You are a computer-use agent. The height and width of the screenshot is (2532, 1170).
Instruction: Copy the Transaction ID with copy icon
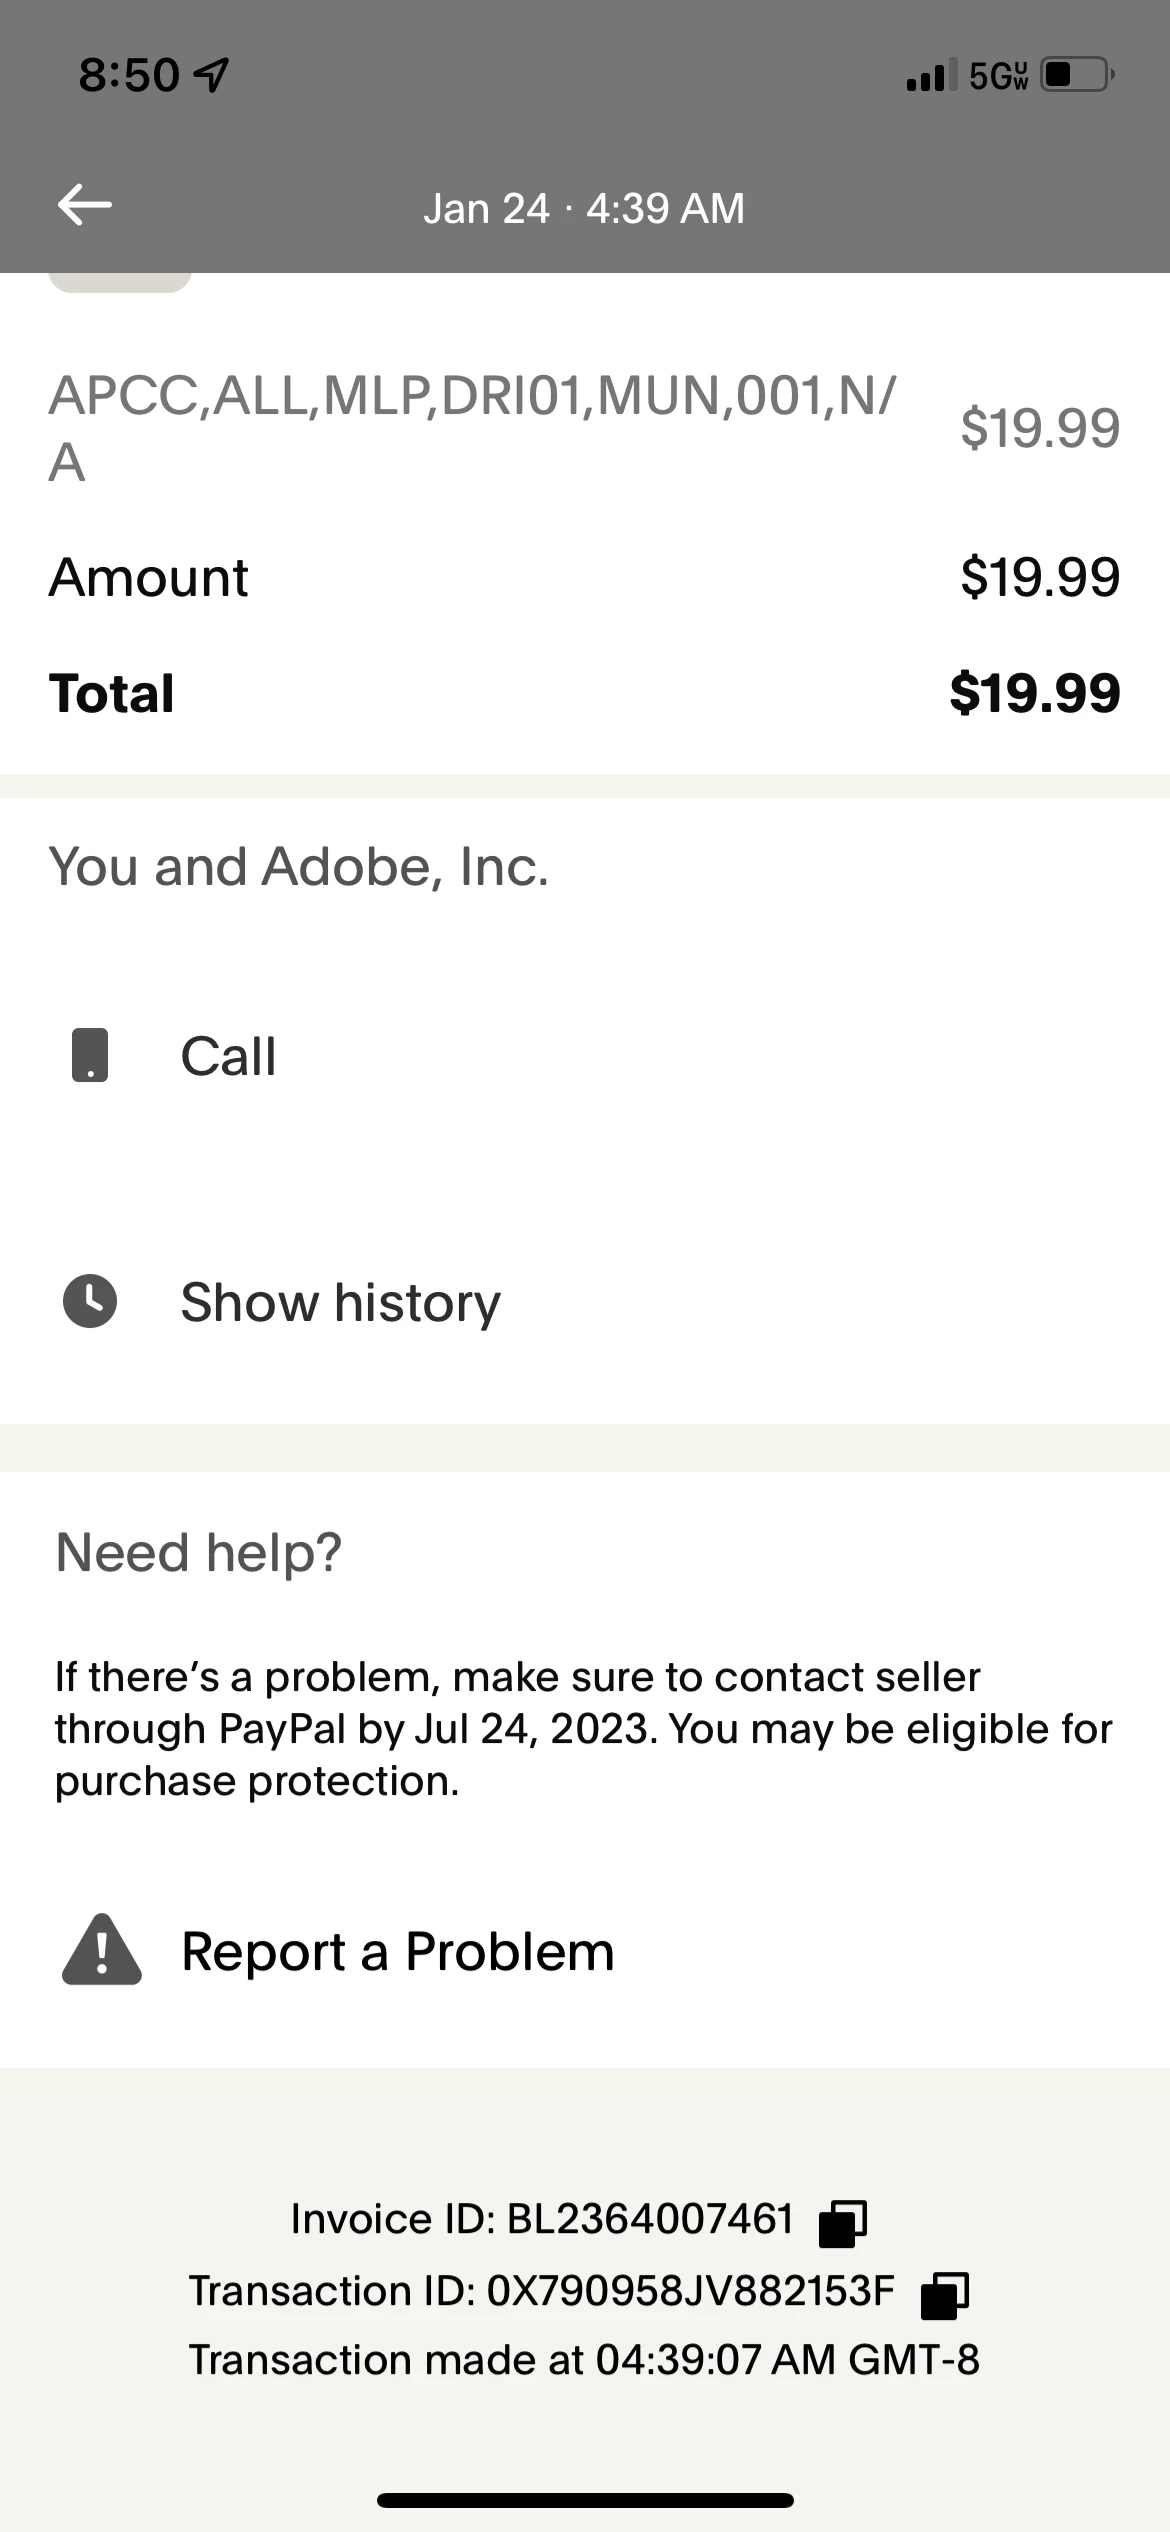[944, 2294]
